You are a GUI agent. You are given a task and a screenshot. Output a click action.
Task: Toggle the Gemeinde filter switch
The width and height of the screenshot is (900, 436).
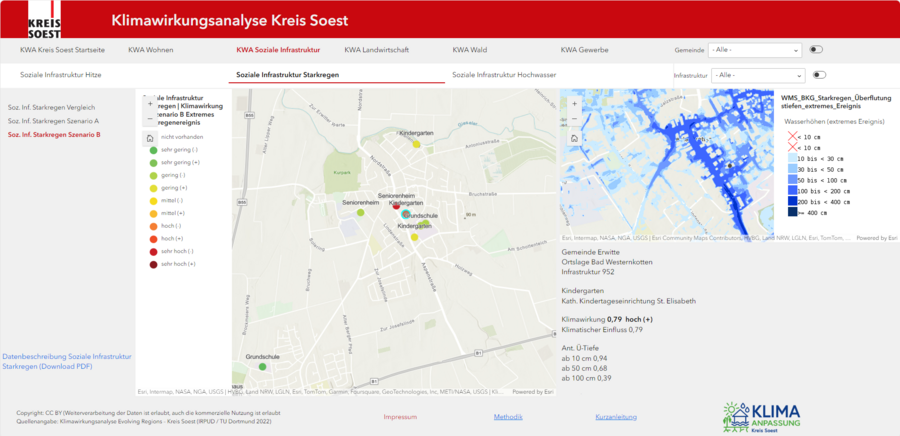point(816,49)
